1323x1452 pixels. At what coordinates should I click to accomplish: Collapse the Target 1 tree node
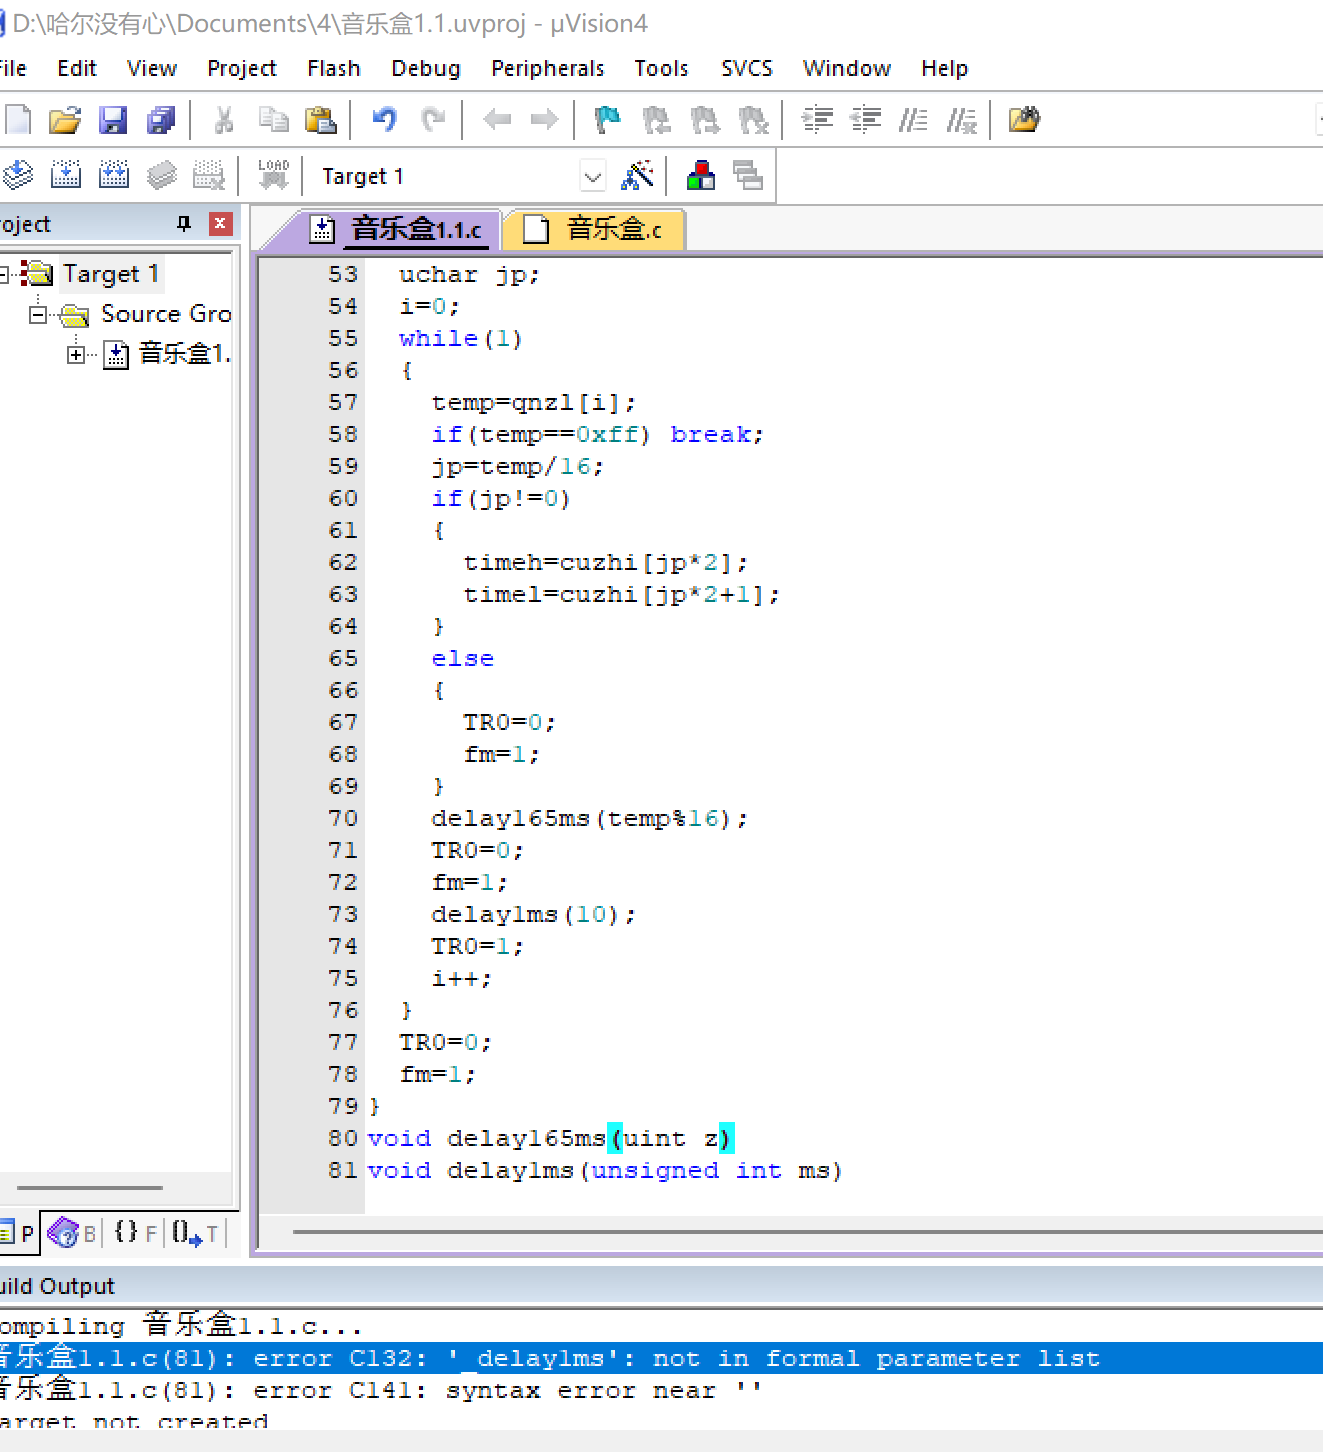[4, 273]
